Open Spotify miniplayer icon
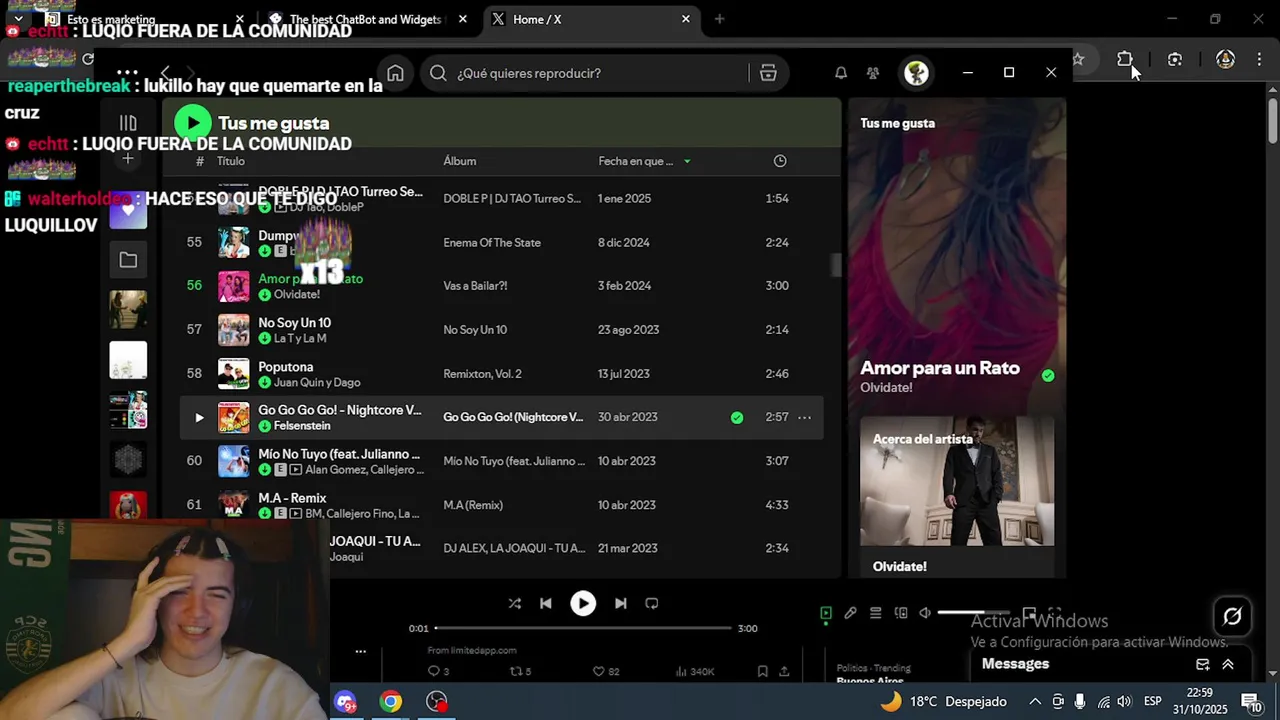 point(1029,613)
